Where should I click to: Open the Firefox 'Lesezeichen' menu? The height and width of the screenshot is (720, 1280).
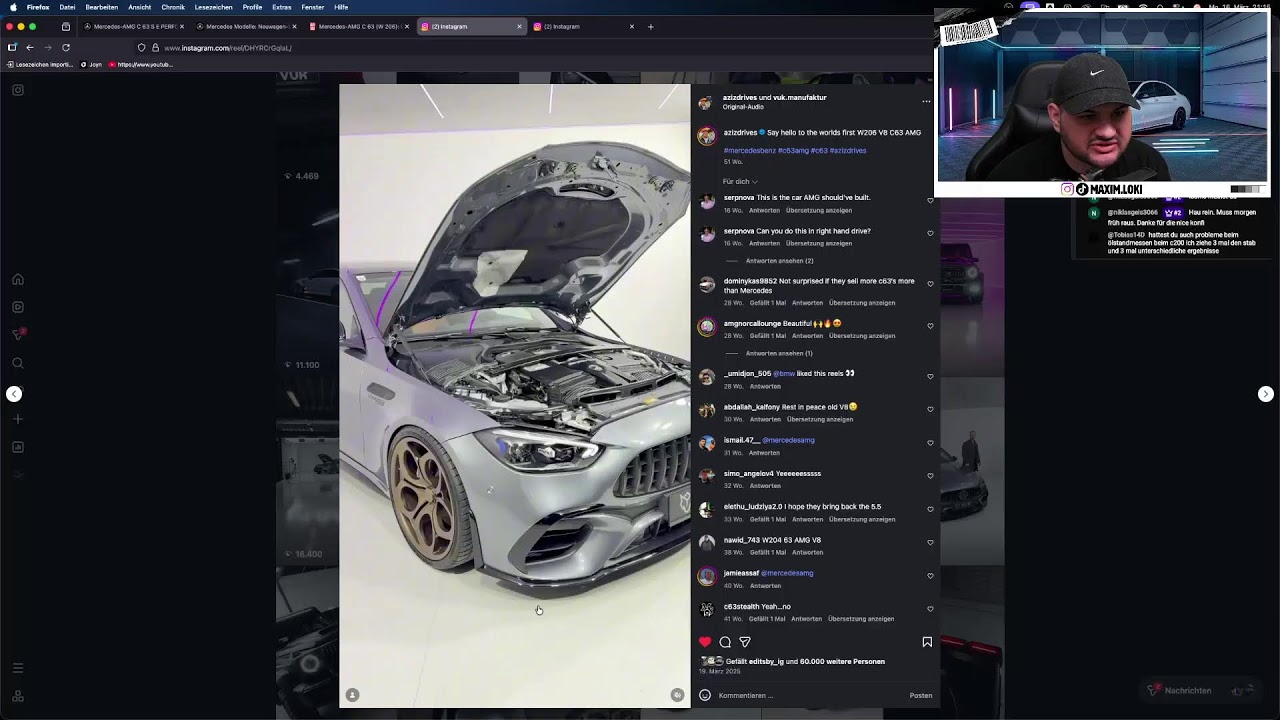[213, 7]
